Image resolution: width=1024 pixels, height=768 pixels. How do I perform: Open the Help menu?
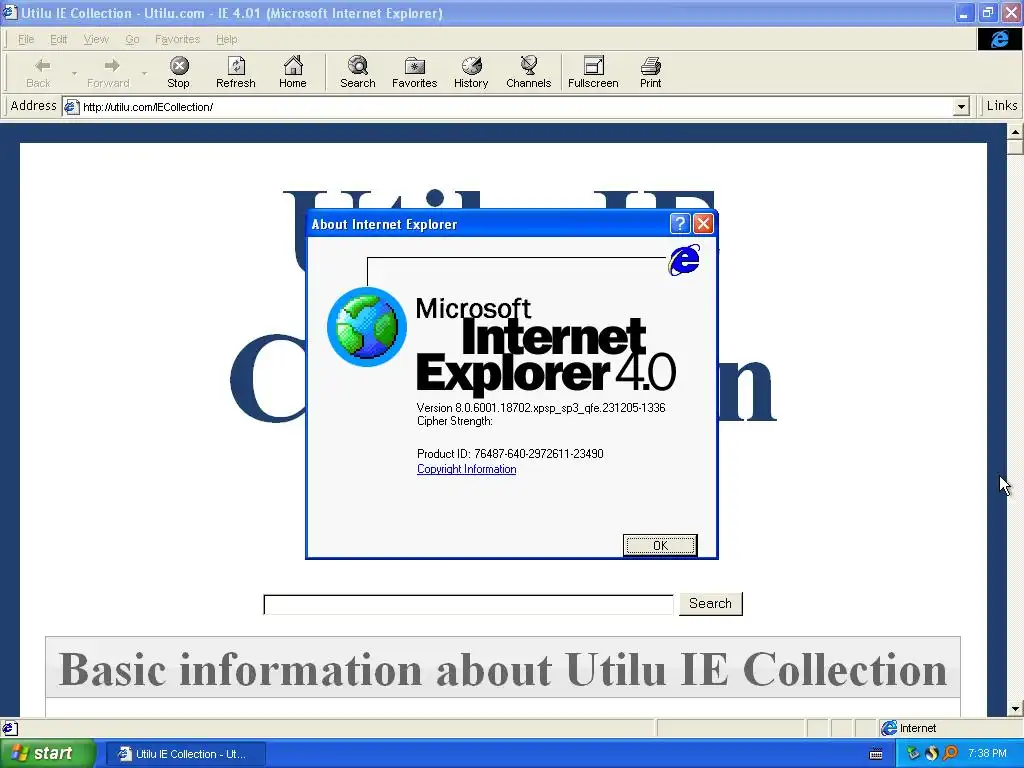(x=227, y=39)
